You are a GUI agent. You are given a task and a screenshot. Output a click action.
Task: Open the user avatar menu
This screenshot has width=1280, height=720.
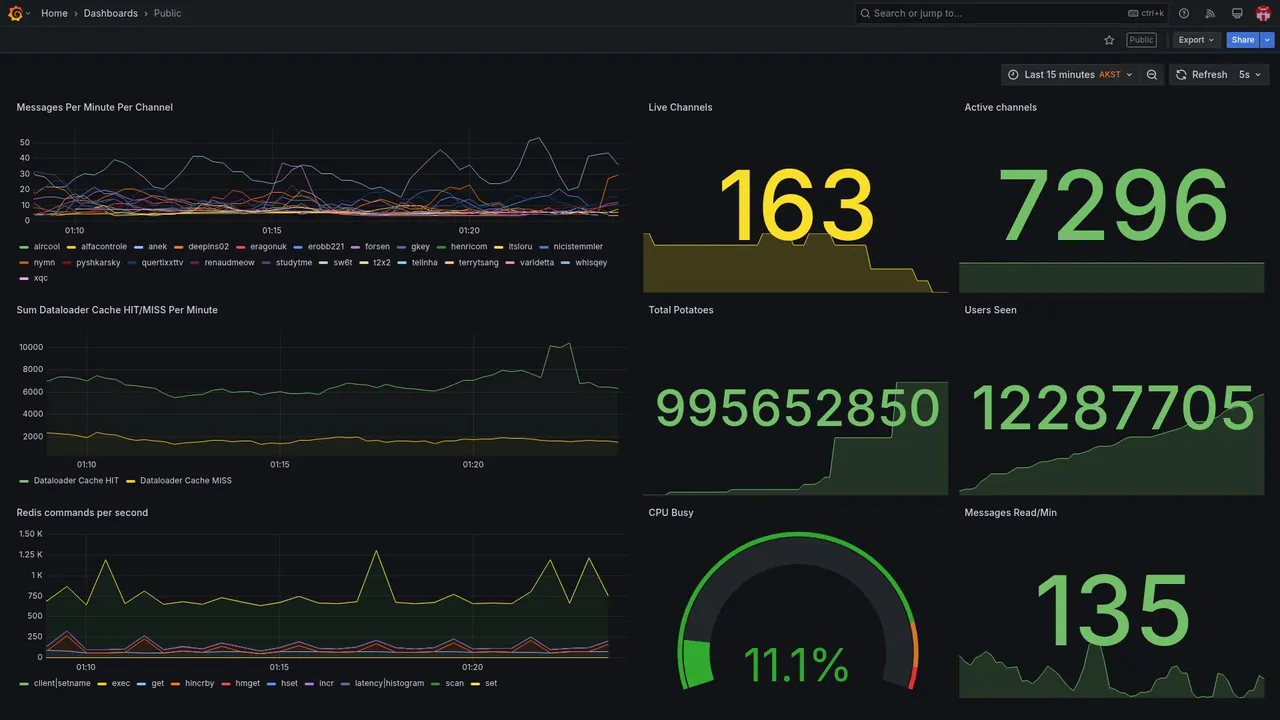click(x=1263, y=13)
